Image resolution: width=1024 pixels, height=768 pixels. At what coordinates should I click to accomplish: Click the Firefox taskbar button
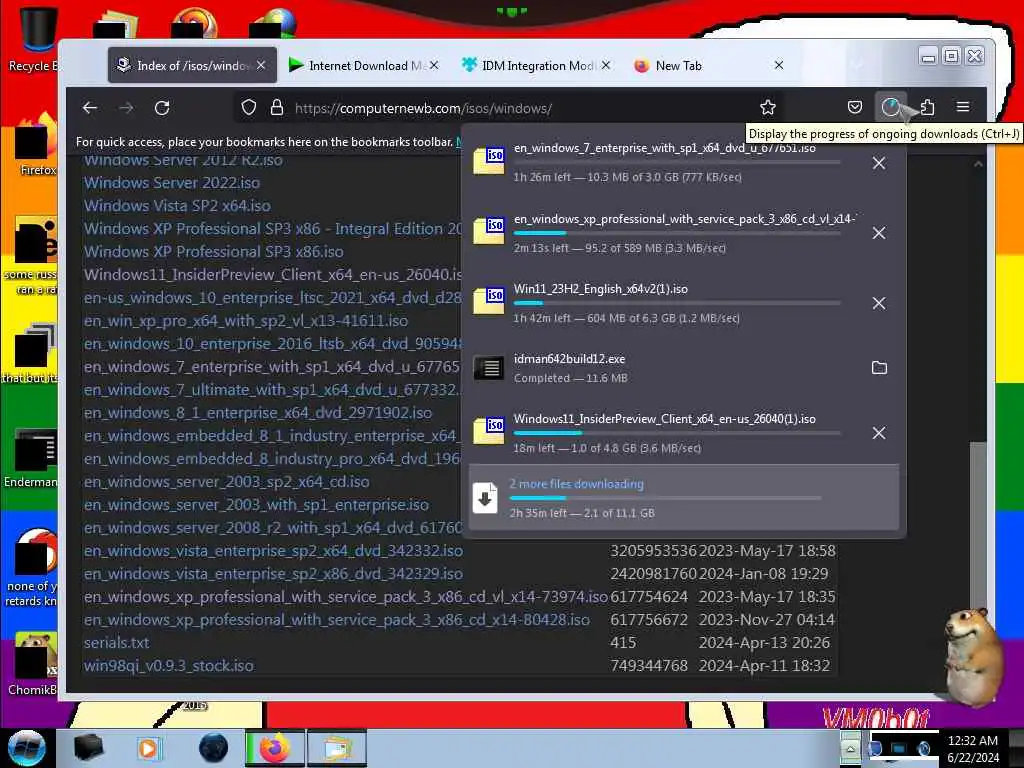[x=274, y=748]
